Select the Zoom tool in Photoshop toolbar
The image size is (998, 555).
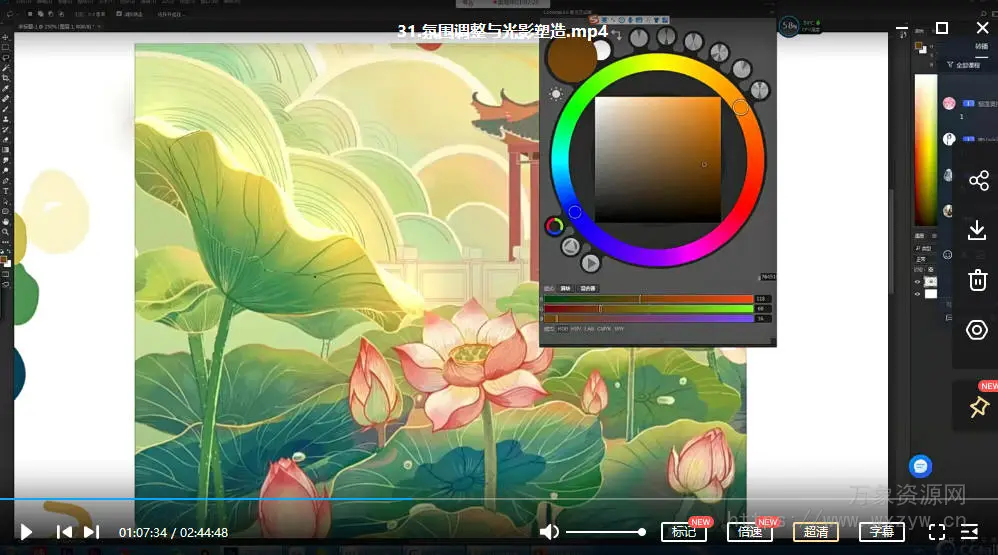[x=6, y=231]
